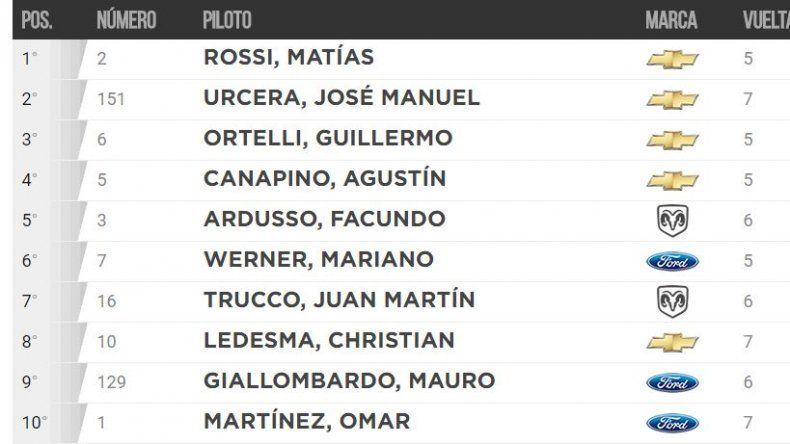Viewport: 790px width, 444px height.
Task: Click the Ford logo beside Giallombardo
Action: 672,382
